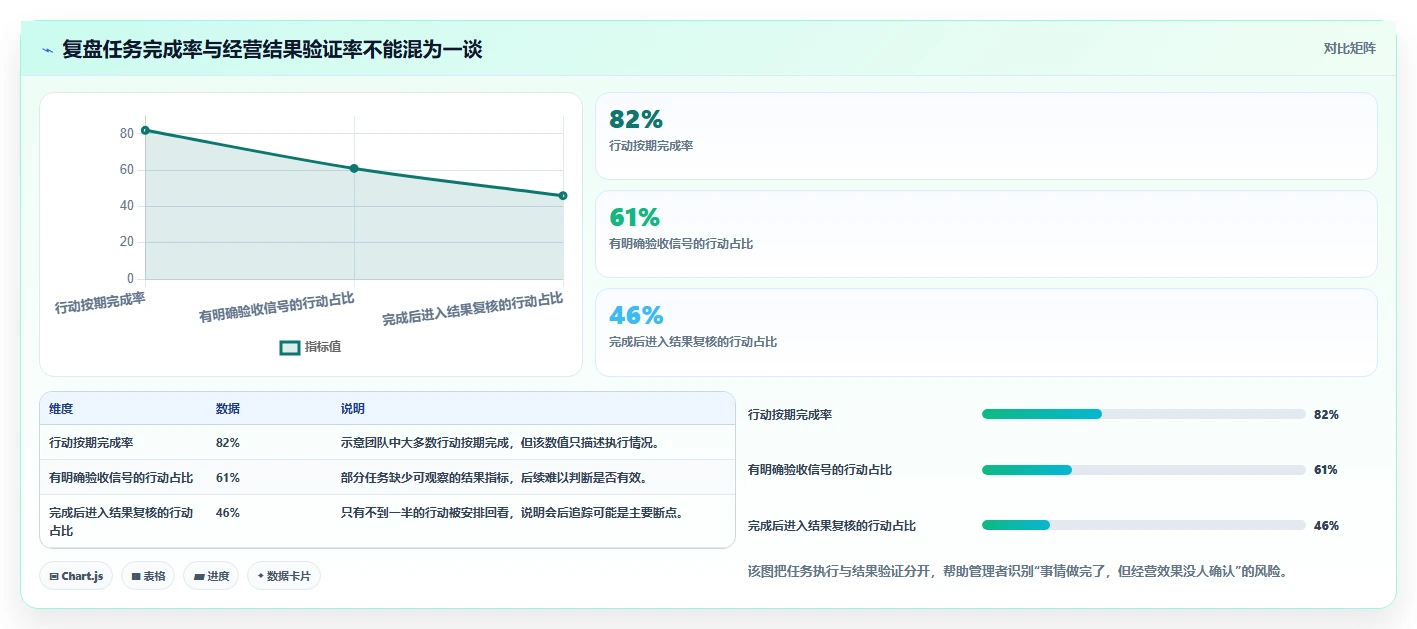The width and height of the screenshot is (1417, 629).
Task: Click the 82% value after the progress bar
Action: (x=1326, y=414)
